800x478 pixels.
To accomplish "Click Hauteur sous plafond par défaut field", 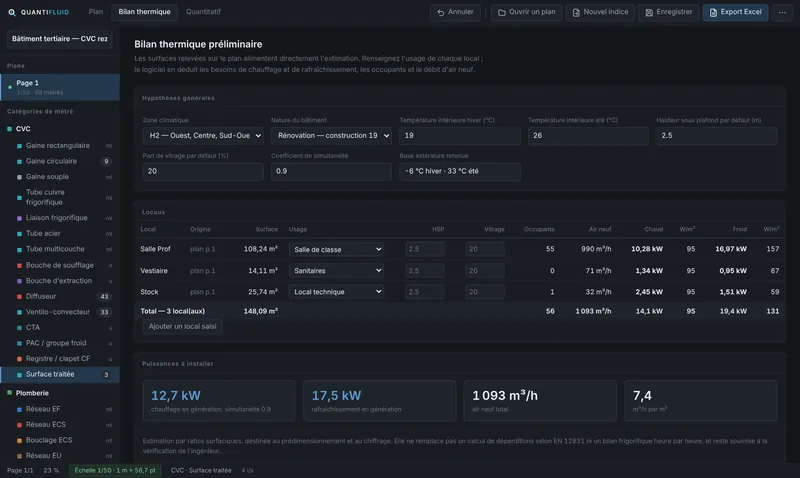I will [717, 136].
